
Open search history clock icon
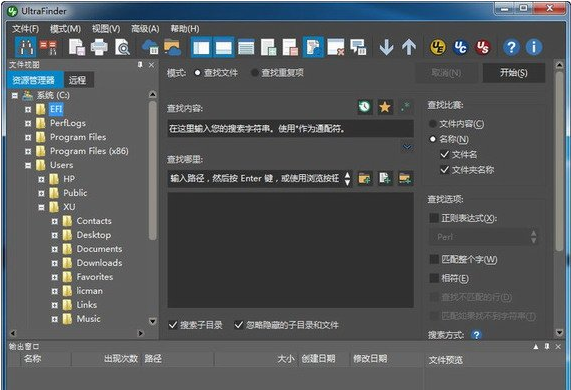pyautogui.click(x=365, y=107)
